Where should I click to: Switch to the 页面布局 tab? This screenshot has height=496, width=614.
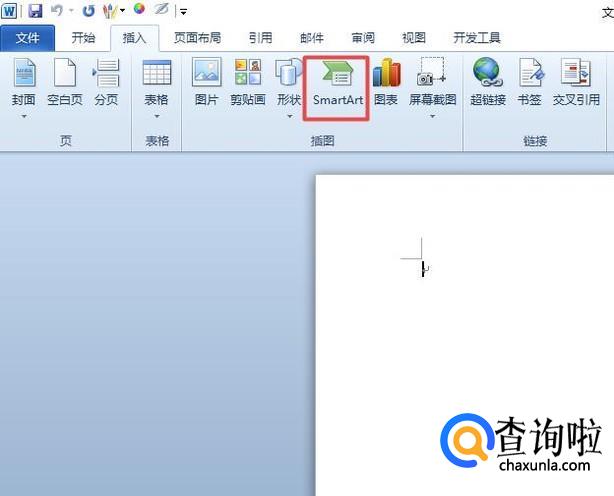point(197,38)
